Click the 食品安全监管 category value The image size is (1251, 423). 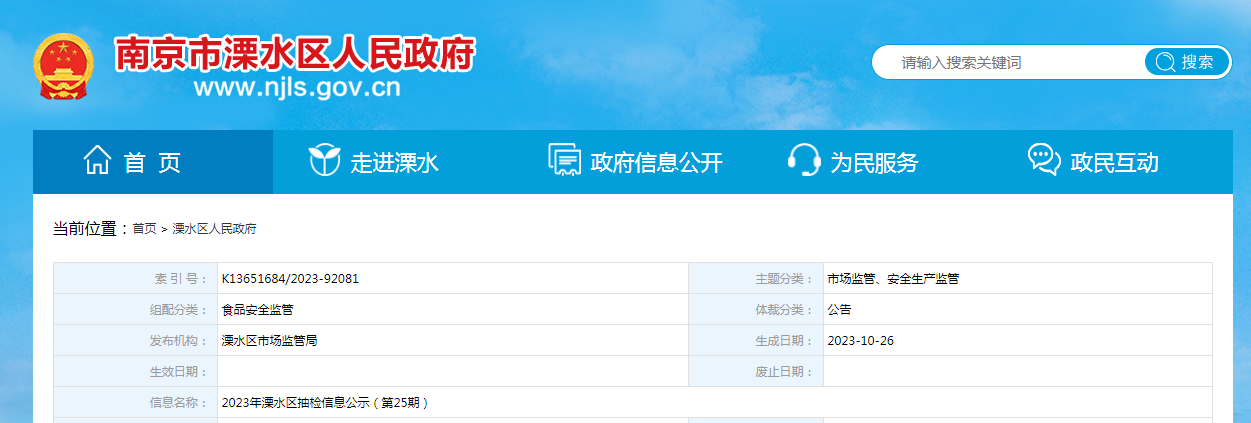pos(257,310)
